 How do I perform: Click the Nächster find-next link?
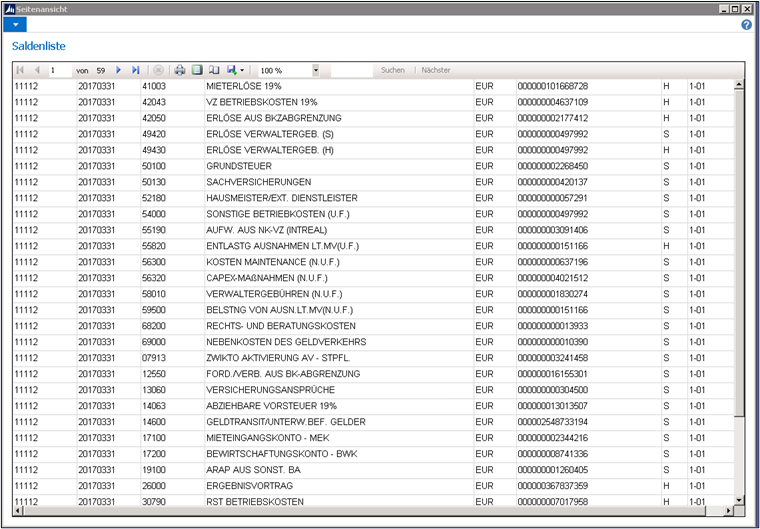click(436, 71)
